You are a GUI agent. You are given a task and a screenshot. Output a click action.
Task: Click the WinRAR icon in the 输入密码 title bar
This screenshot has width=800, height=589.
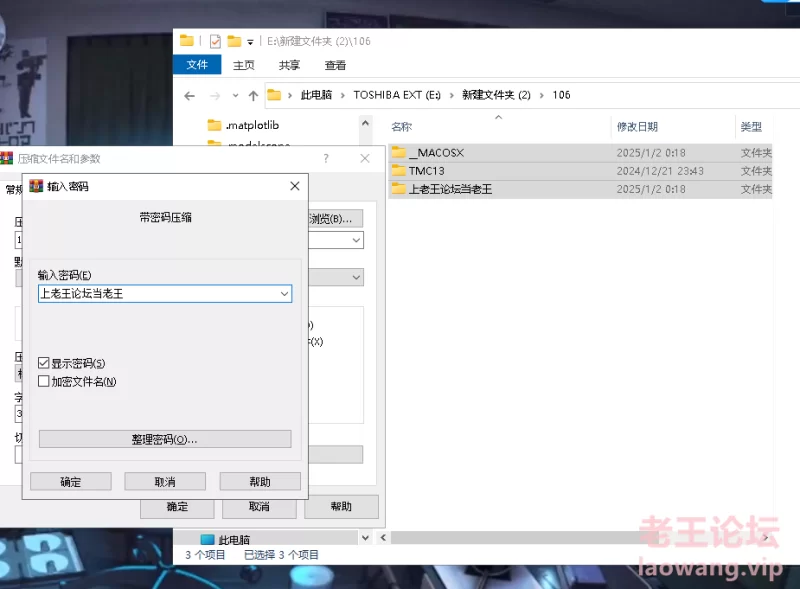coord(36,186)
